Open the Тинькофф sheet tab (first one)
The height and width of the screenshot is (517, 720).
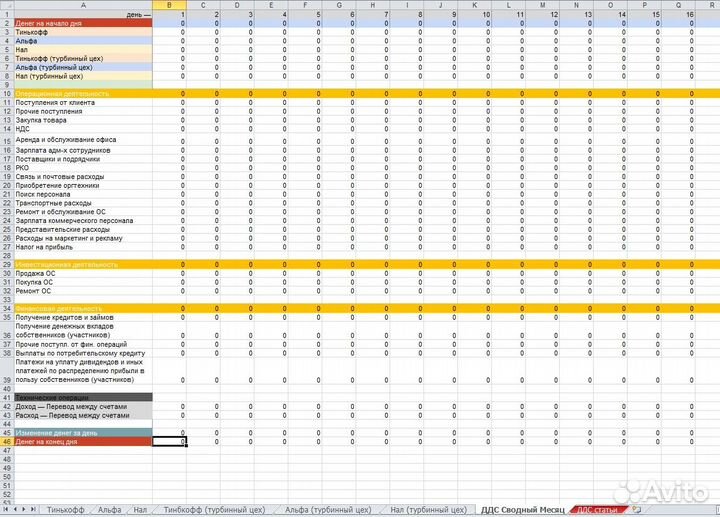tap(65, 510)
